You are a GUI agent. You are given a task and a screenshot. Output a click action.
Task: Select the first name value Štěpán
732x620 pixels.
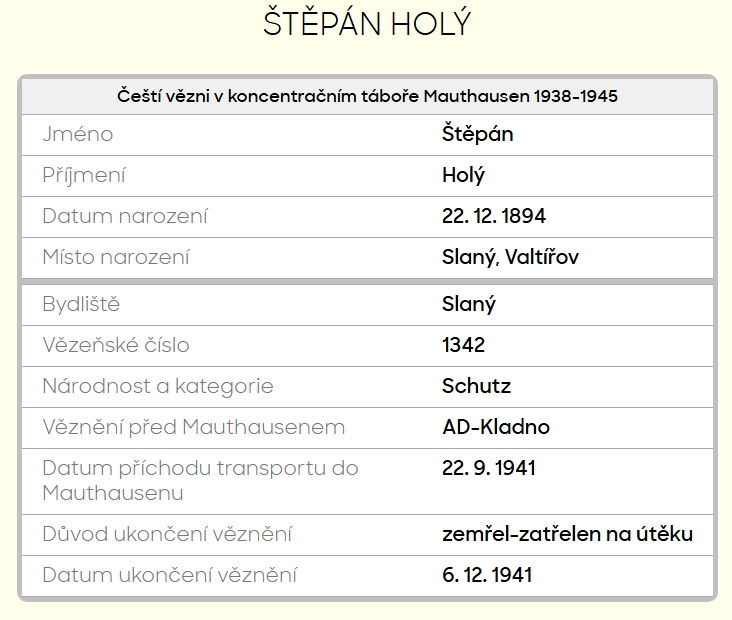[477, 134]
